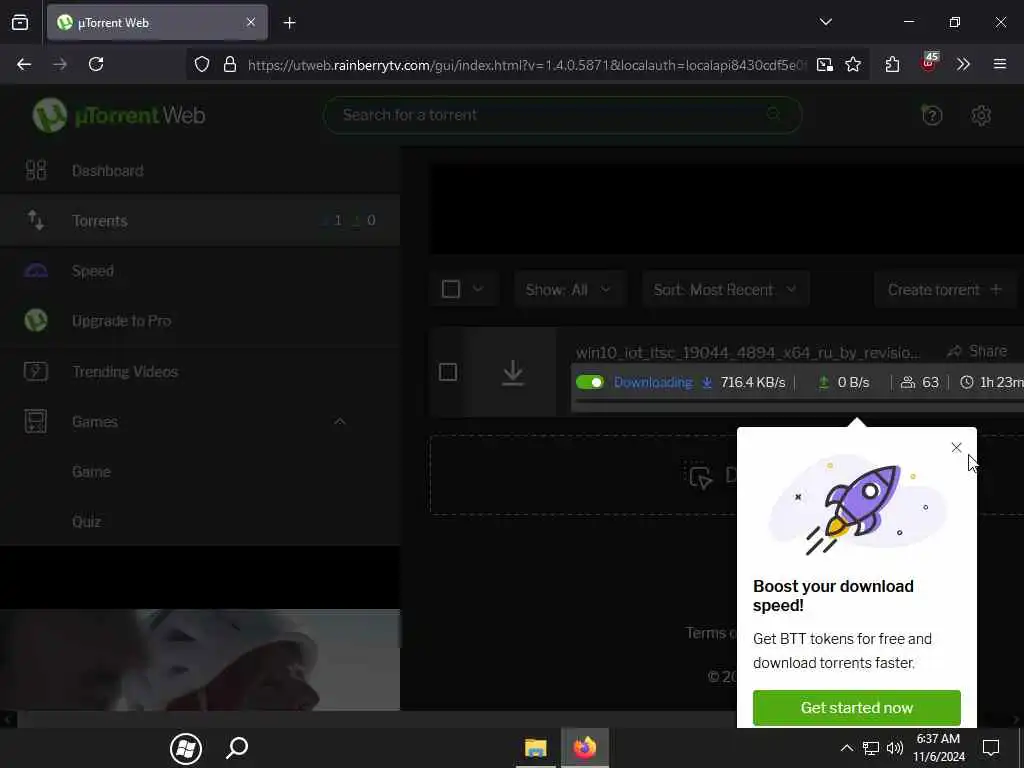This screenshot has width=1024, height=768.
Task: Click the uBlock extension icon with badge 45
Action: coord(929,63)
